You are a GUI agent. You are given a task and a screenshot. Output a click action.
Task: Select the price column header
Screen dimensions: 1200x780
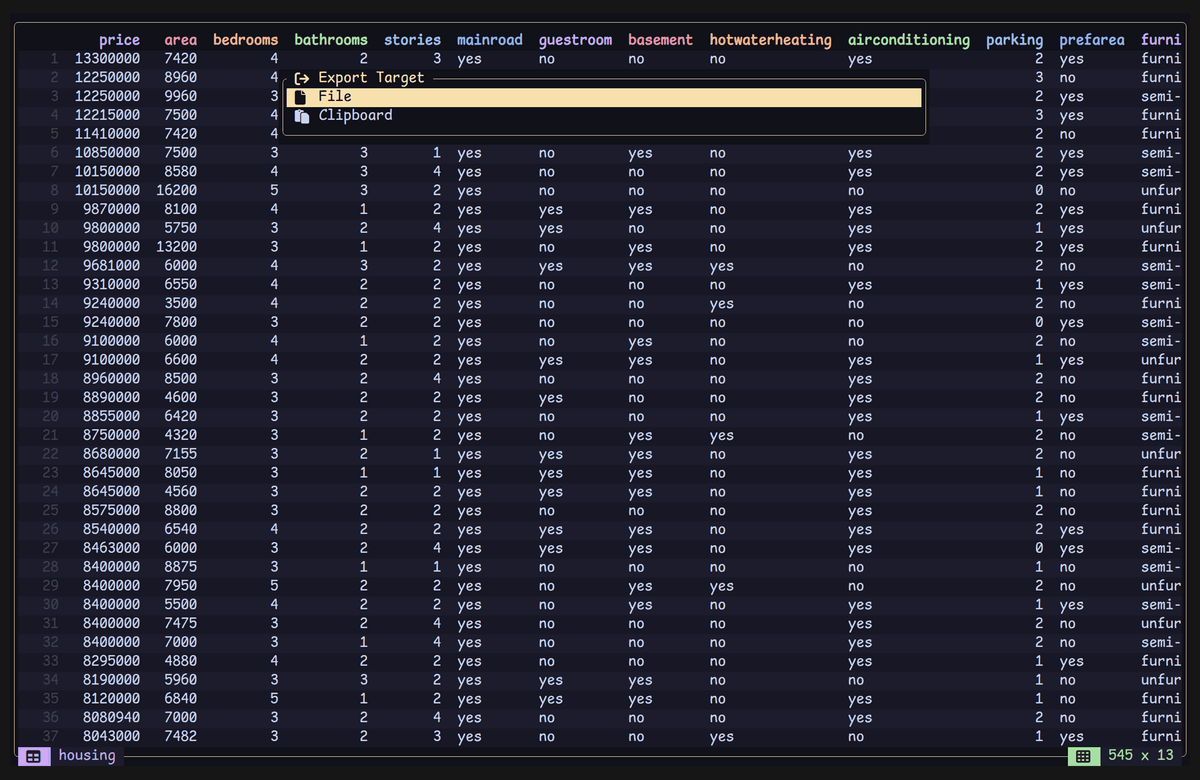pyautogui.click(x=120, y=40)
